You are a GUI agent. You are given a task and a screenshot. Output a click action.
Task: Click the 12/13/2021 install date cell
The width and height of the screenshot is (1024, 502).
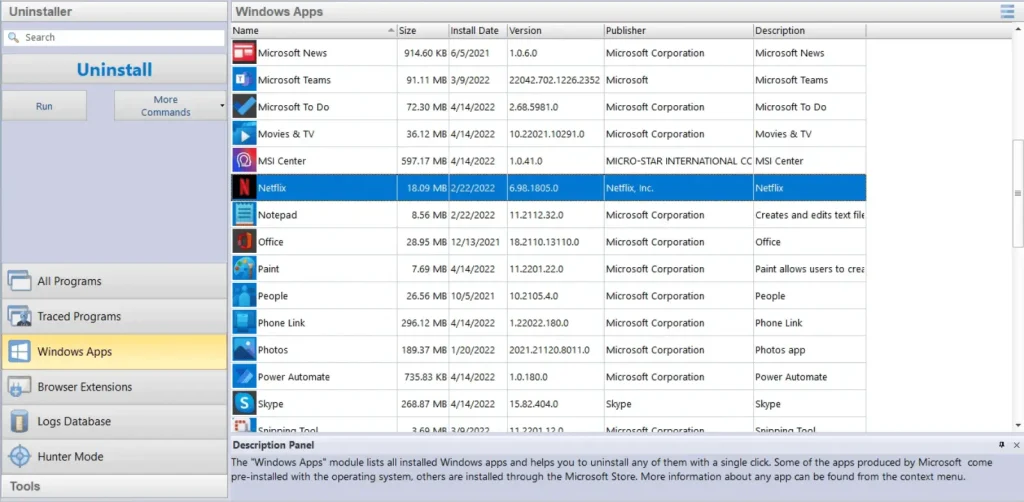(477, 242)
